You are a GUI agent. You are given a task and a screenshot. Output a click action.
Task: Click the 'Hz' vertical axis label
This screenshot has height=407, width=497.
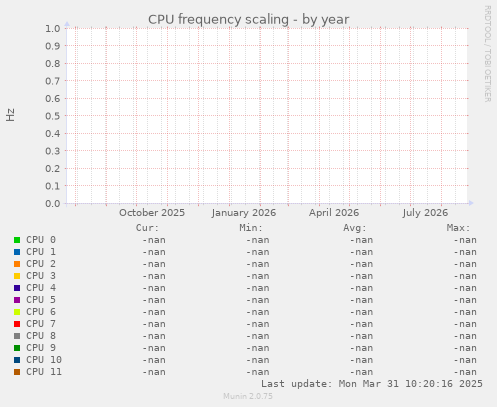pyautogui.click(x=10, y=115)
